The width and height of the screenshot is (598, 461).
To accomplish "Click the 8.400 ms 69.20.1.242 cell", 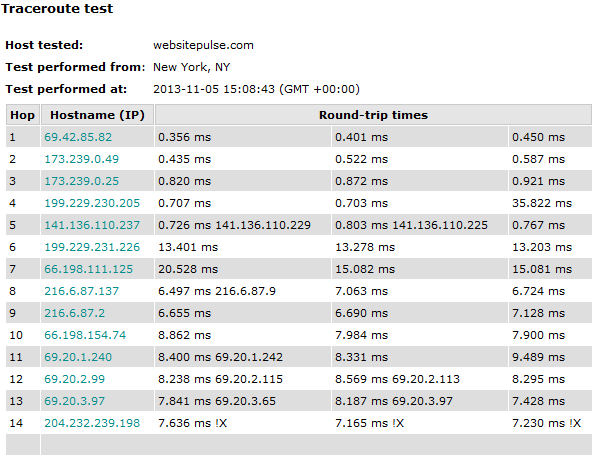I will pos(243,357).
